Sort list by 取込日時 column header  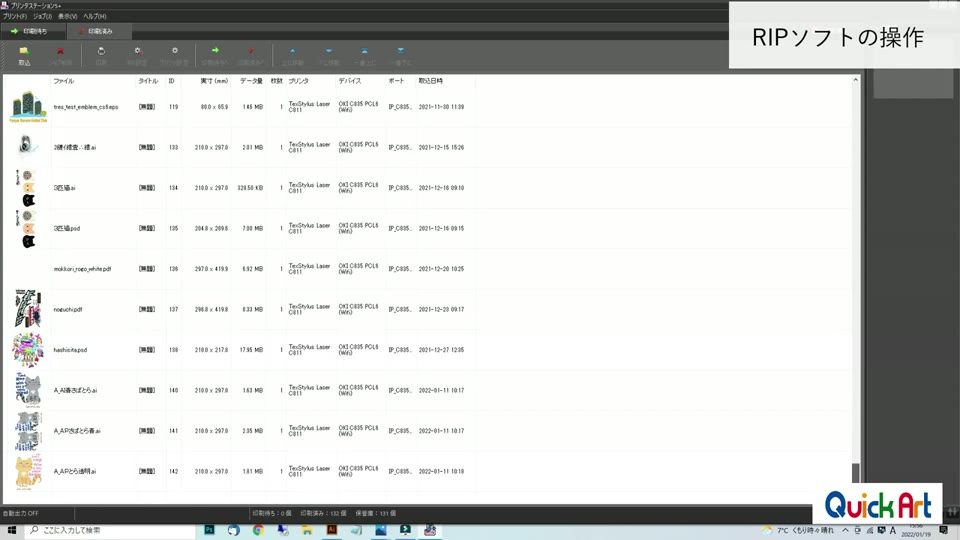tap(430, 81)
